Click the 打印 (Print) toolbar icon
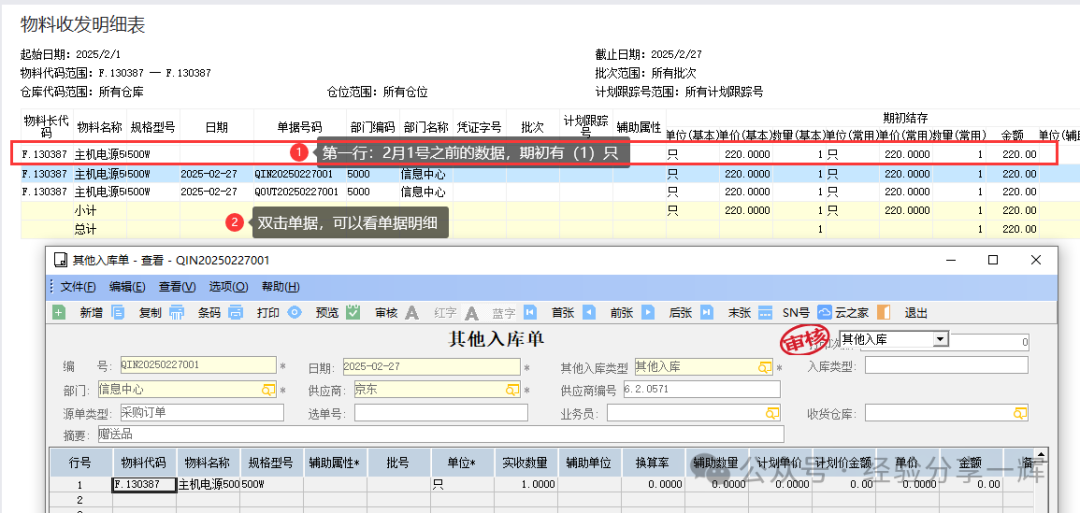1080x513 pixels. (x=236, y=312)
